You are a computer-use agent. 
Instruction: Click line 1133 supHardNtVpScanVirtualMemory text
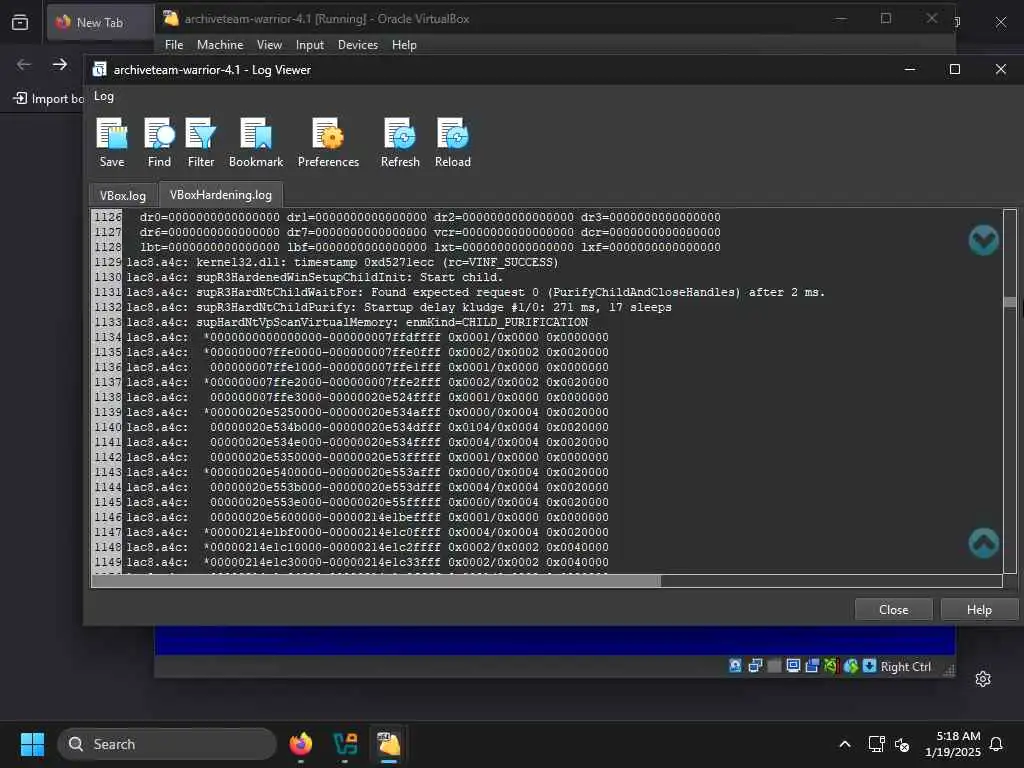(x=357, y=322)
